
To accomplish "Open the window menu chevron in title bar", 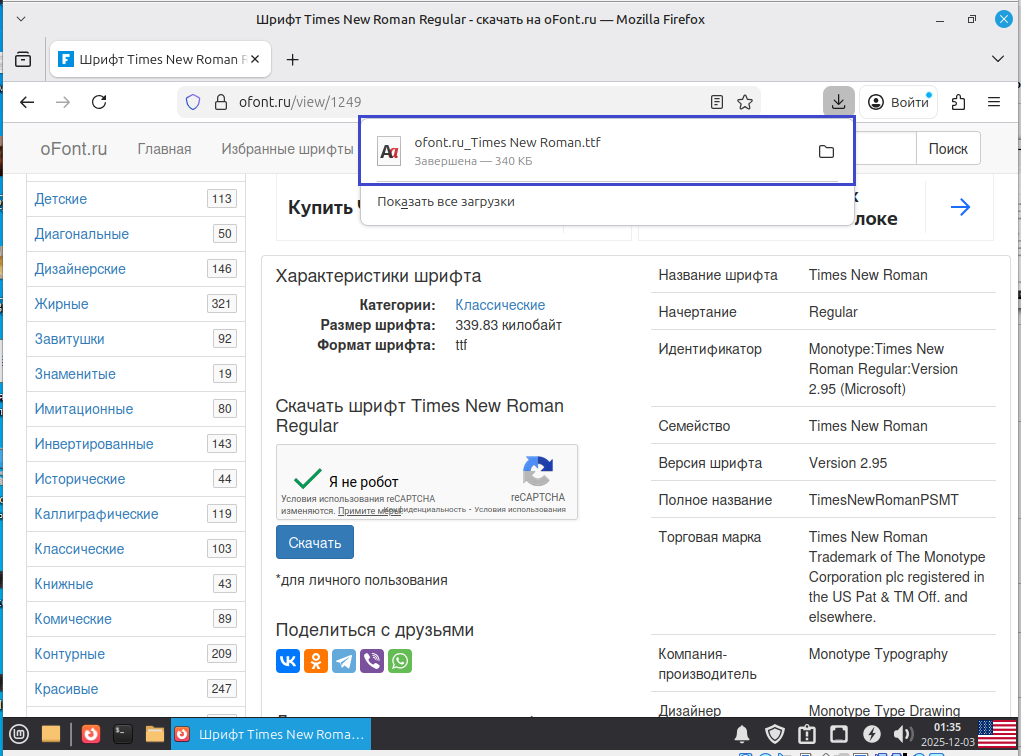I will pos(21,19).
